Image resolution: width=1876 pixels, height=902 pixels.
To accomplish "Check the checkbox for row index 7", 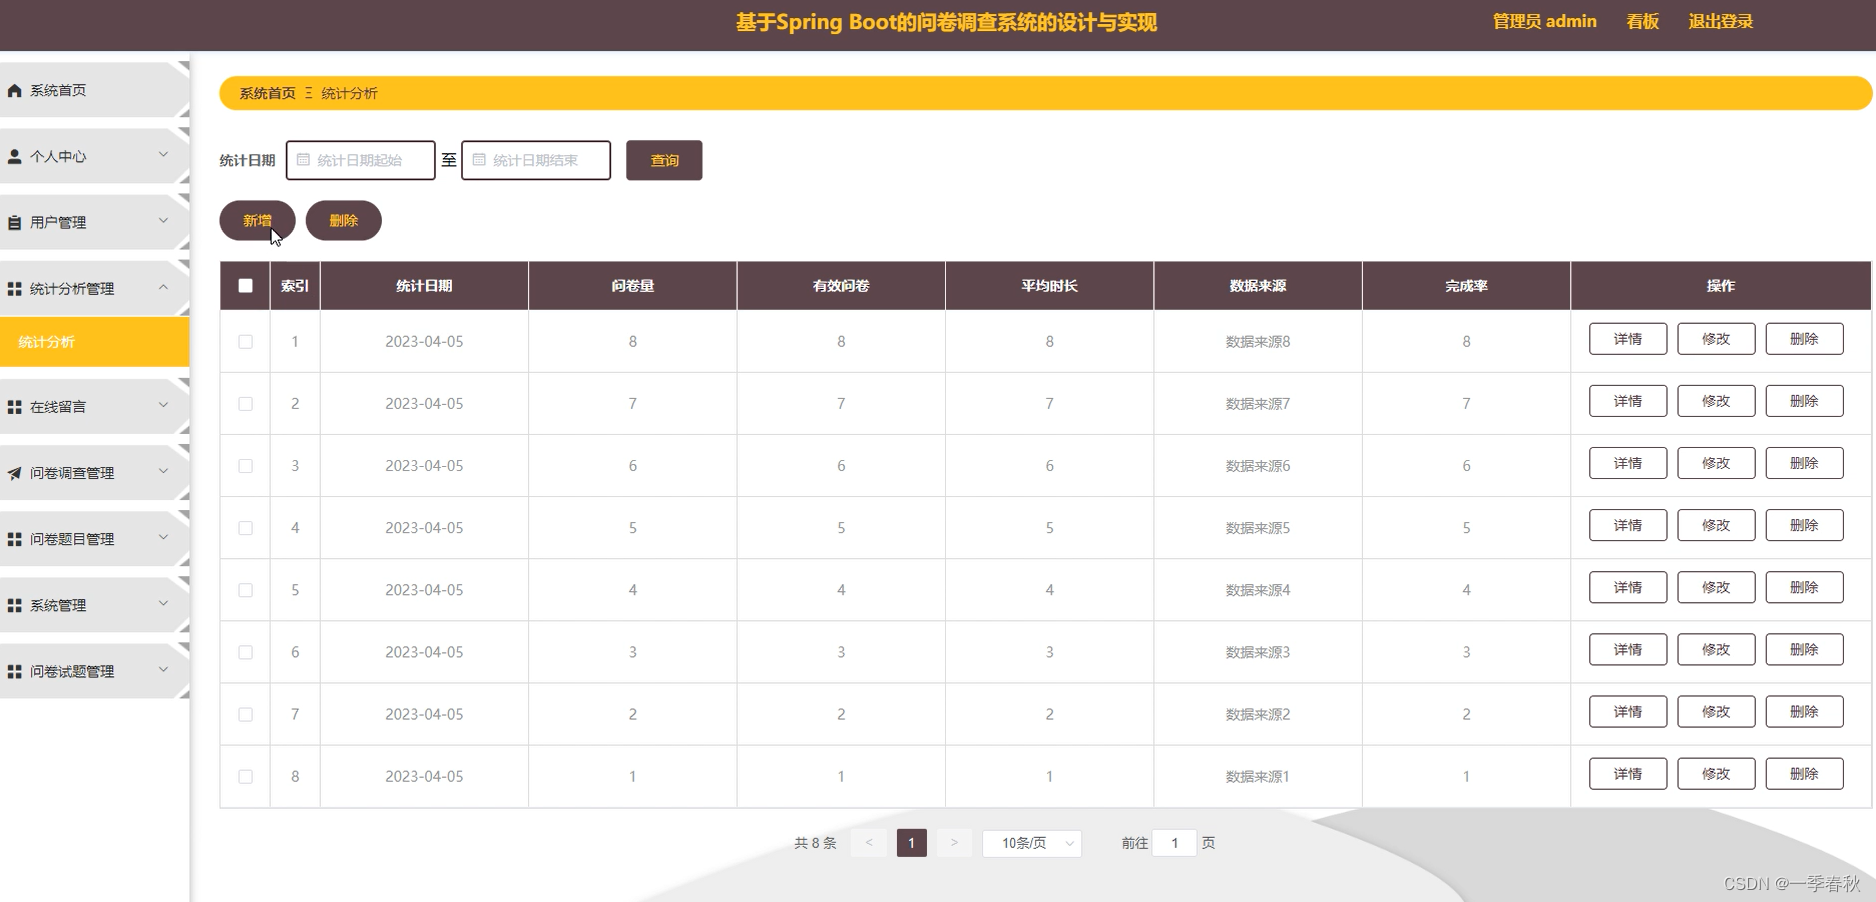I will click(245, 714).
